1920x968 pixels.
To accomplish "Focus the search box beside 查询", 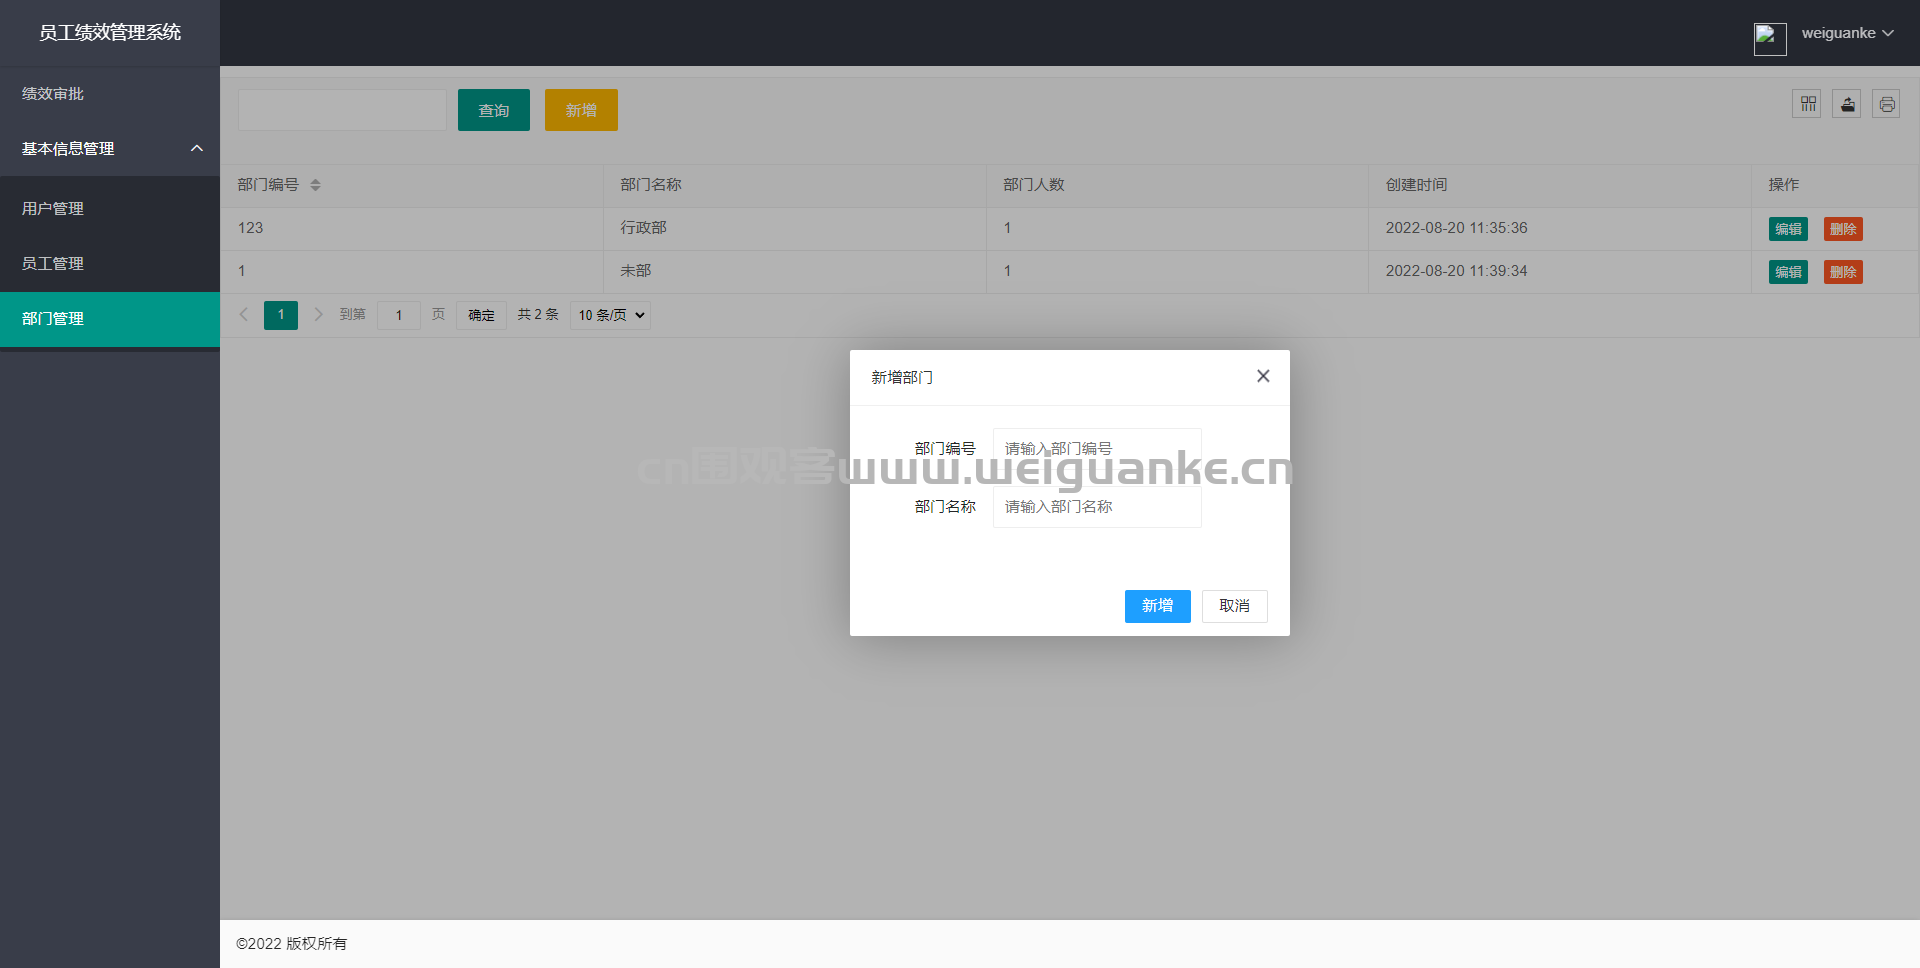I will point(342,110).
